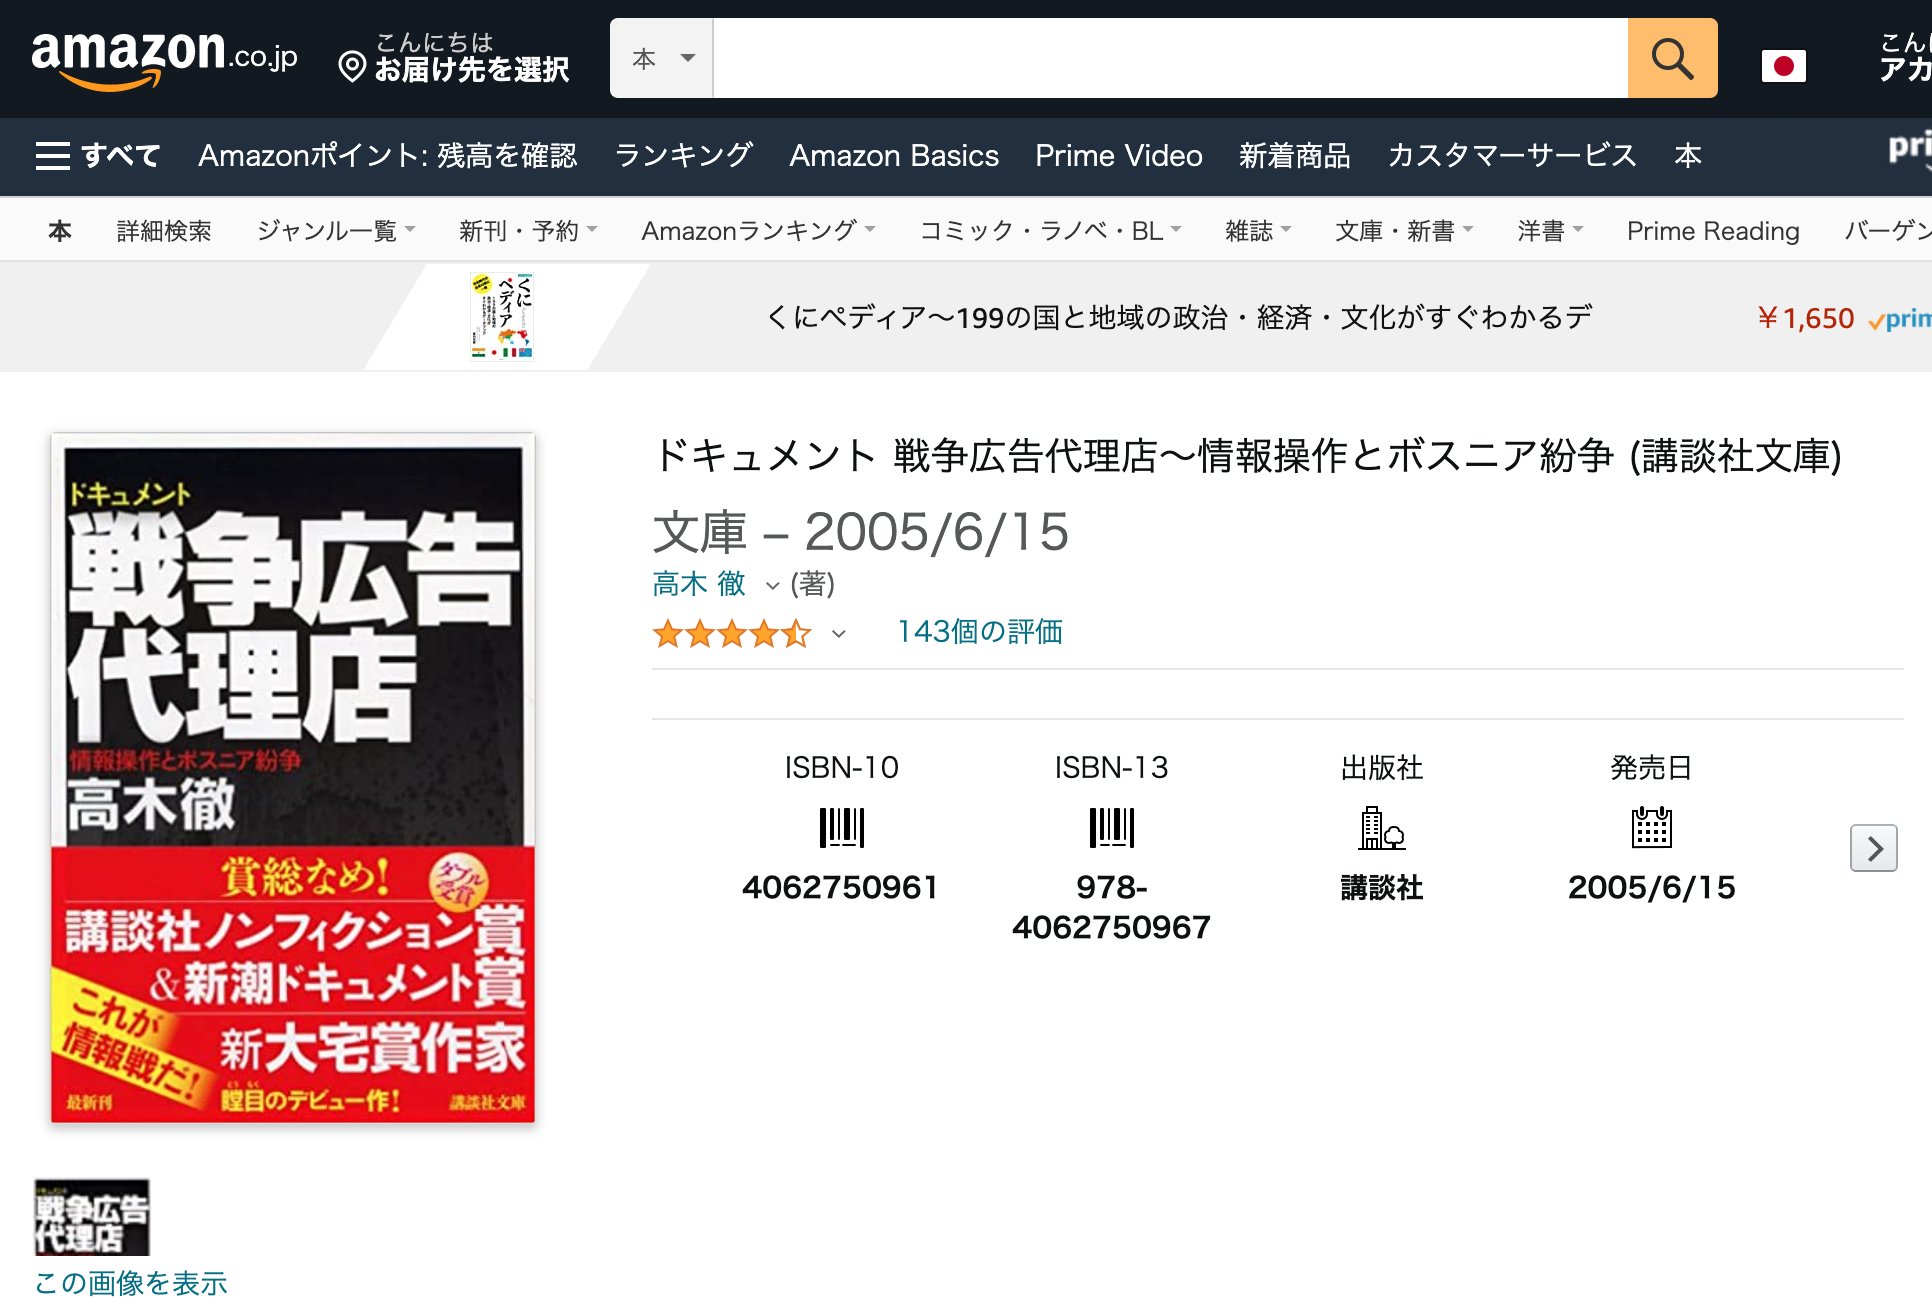Open Prime Reading link
Image resolution: width=1932 pixels, height=1310 pixels.
[x=1712, y=231]
